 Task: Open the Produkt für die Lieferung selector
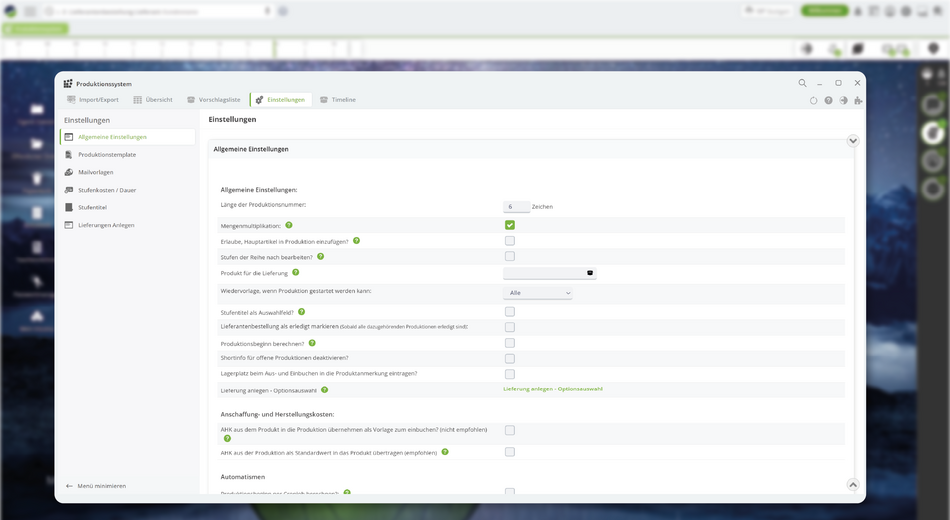550,273
